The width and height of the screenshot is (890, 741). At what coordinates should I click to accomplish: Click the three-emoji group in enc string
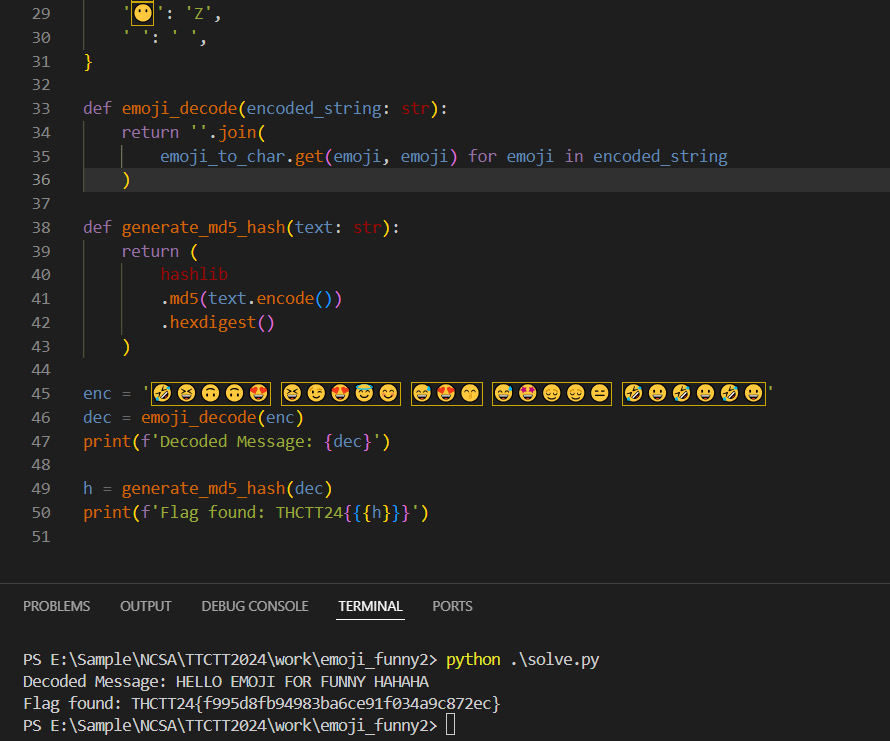[446, 394]
